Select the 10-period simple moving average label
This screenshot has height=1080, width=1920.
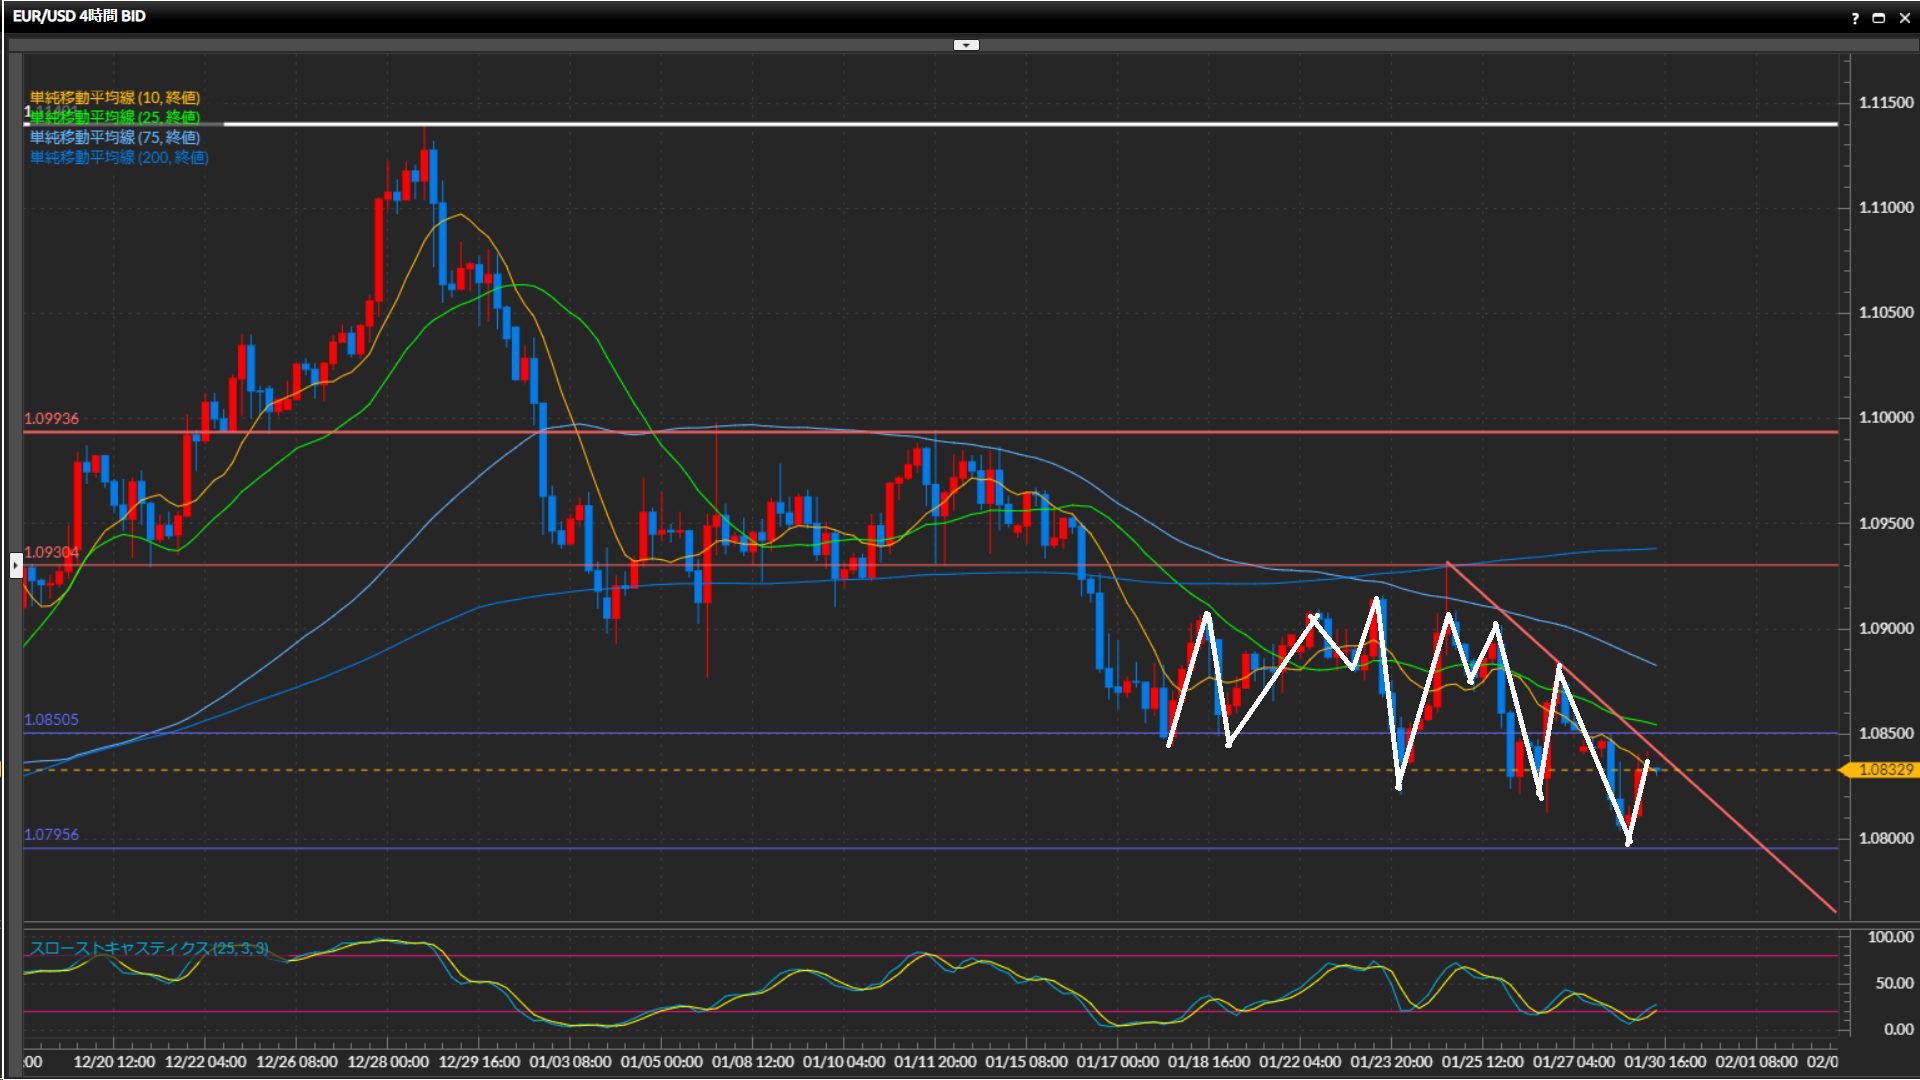click(x=114, y=97)
